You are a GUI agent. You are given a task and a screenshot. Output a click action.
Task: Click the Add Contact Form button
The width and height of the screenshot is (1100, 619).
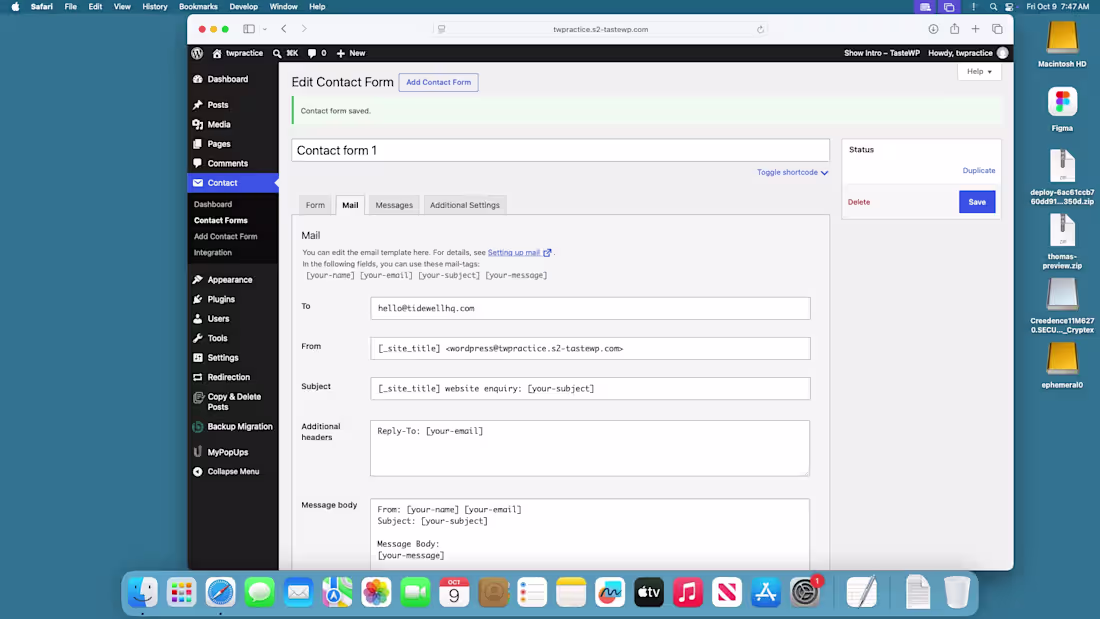pos(438,82)
